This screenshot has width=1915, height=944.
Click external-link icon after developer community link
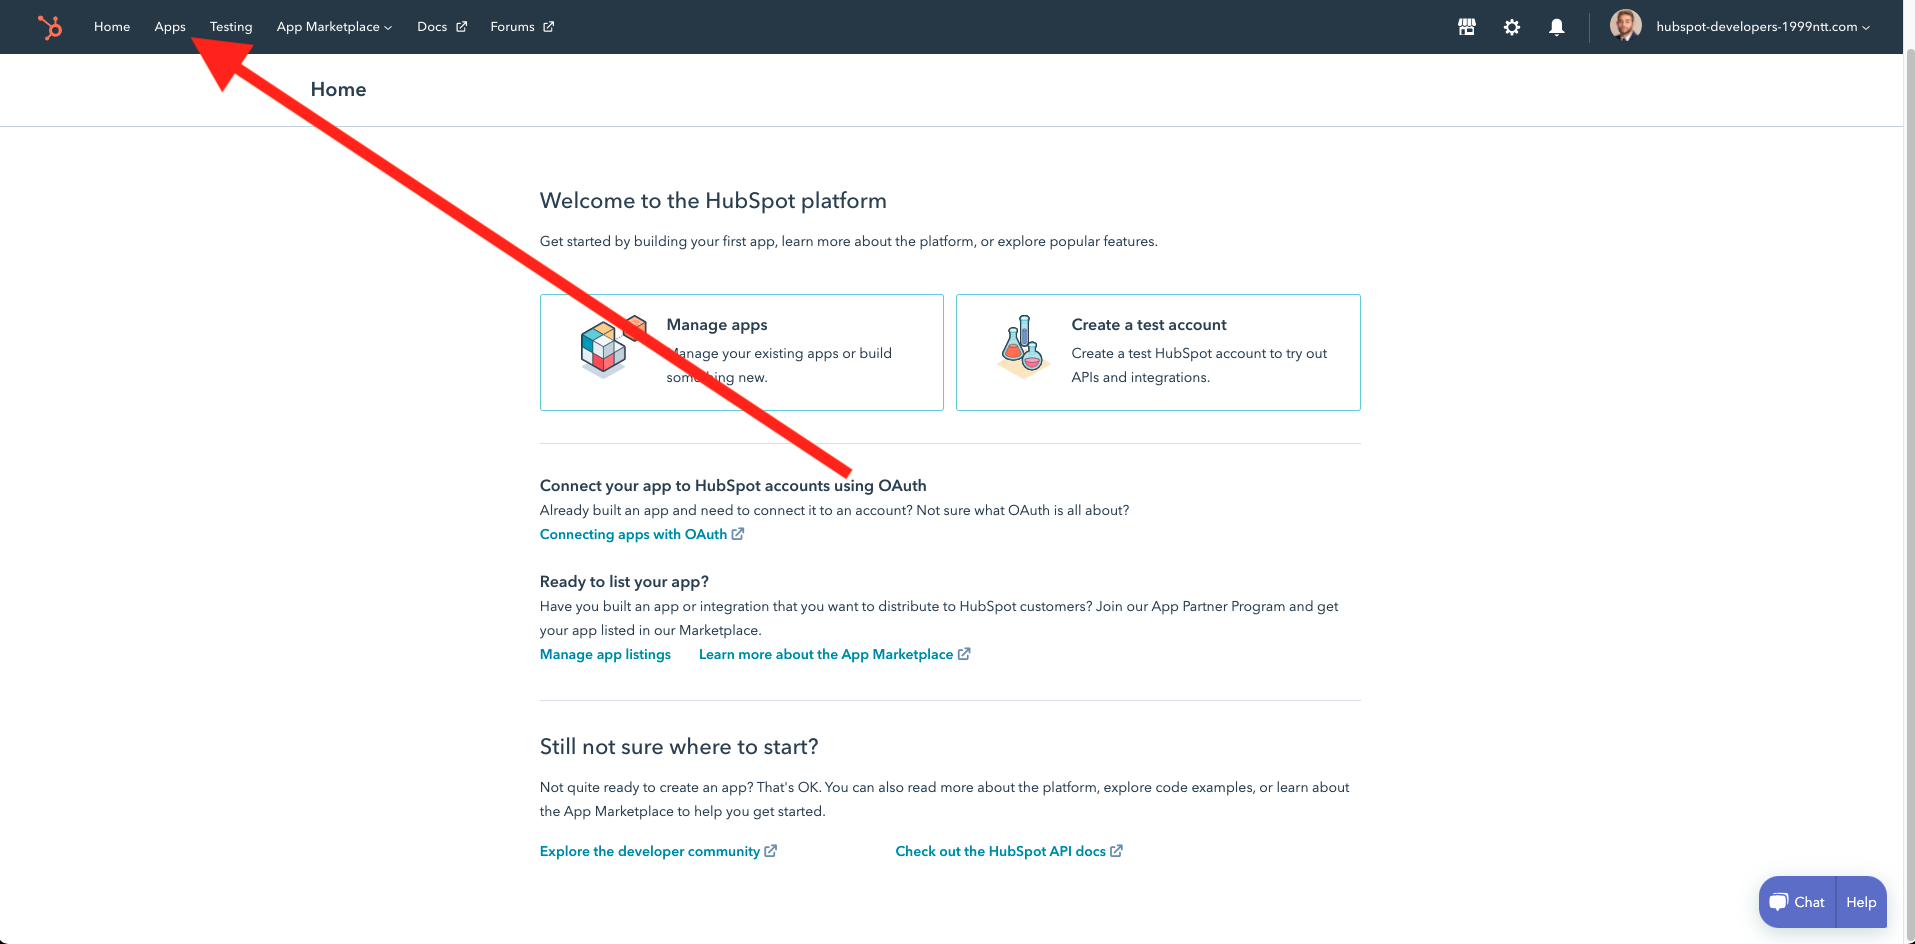pos(771,851)
